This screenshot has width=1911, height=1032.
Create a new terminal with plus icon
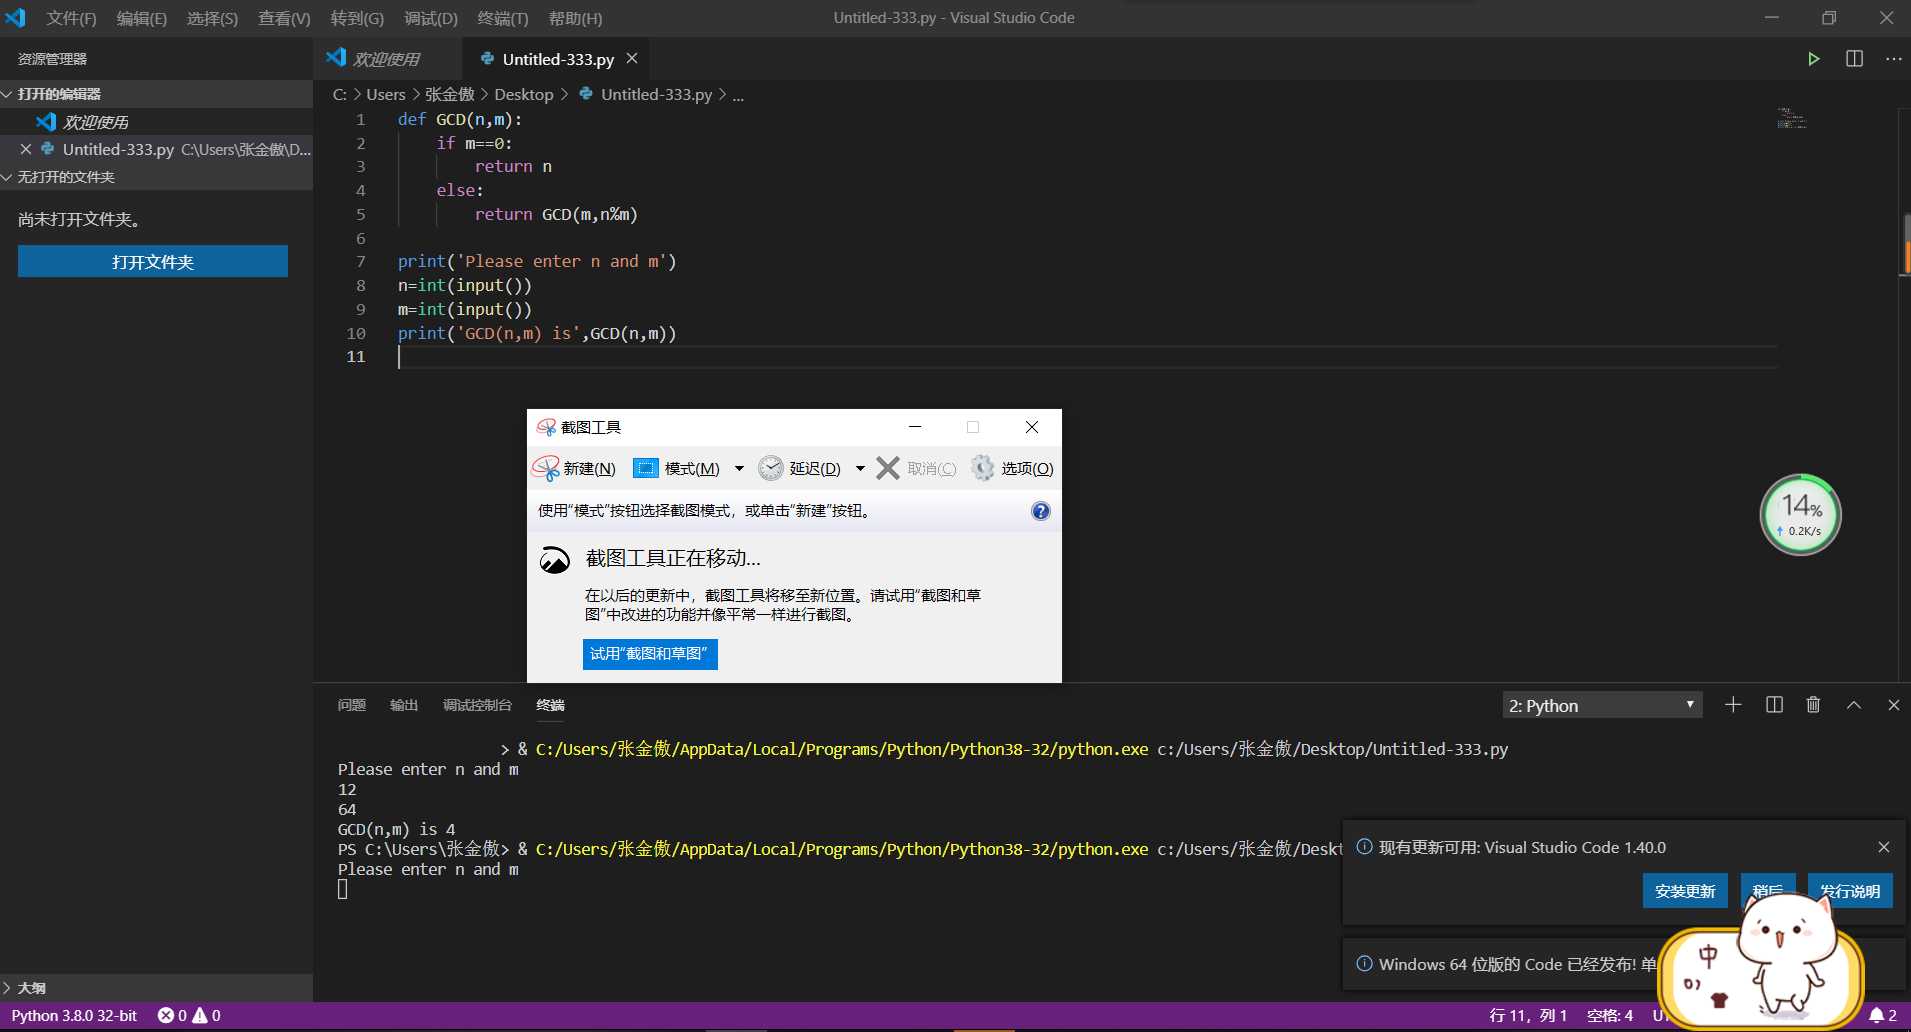1733,705
